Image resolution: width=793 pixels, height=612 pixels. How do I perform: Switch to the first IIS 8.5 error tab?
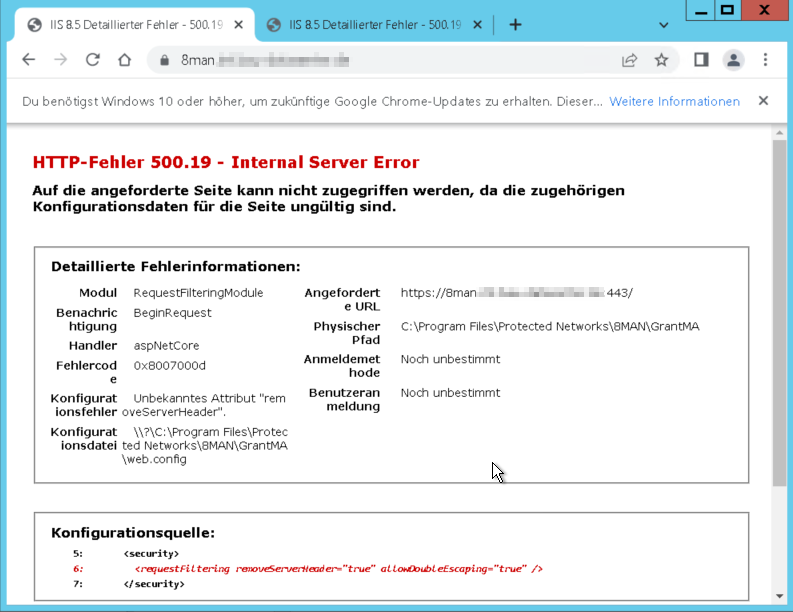point(135,25)
